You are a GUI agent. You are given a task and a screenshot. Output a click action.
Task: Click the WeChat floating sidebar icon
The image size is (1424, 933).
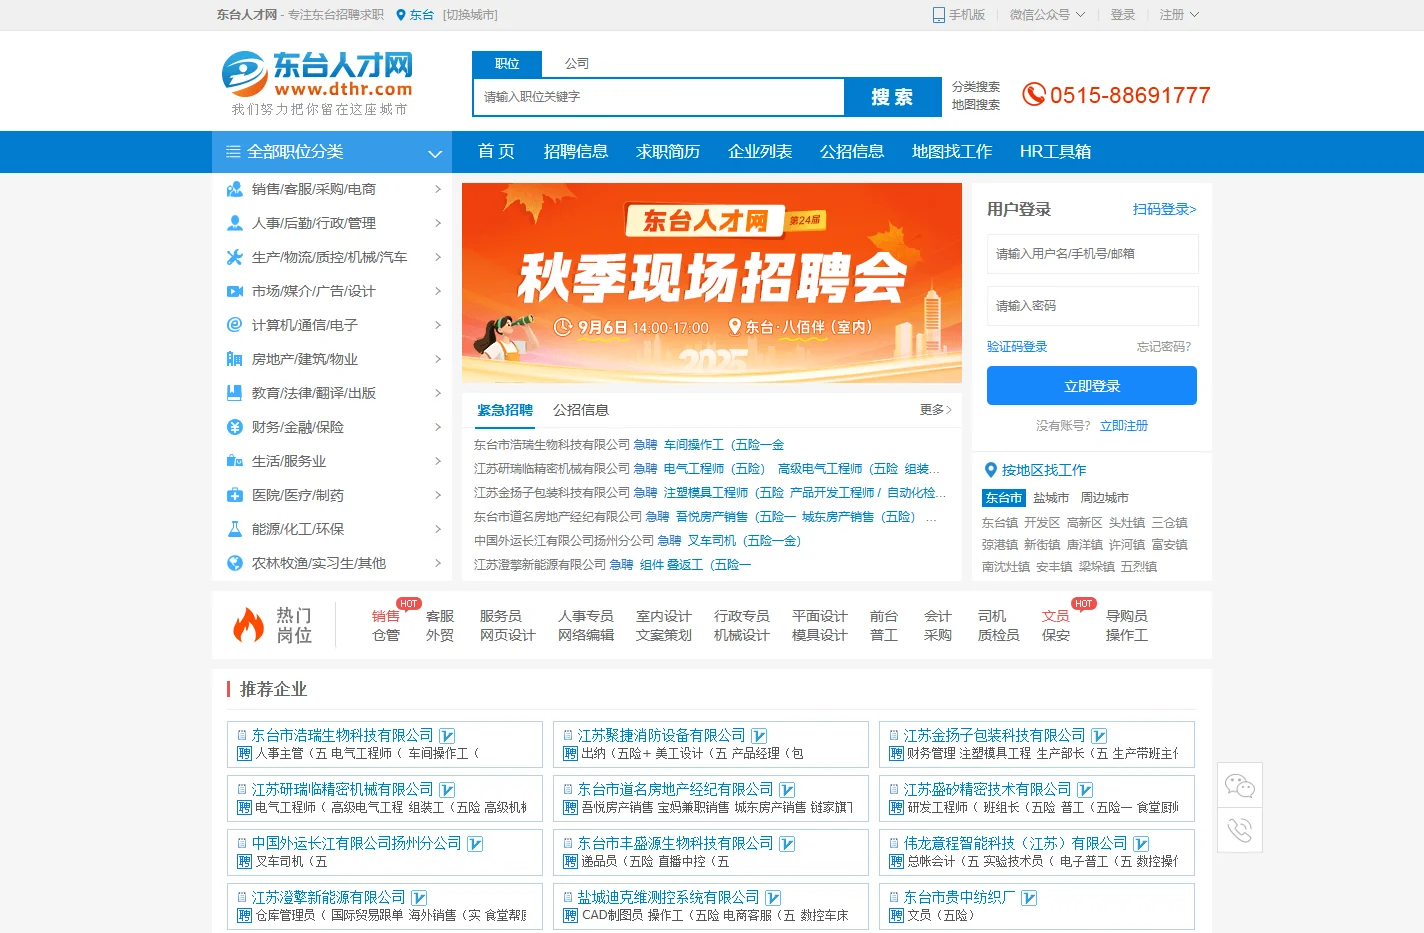click(1240, 786)
